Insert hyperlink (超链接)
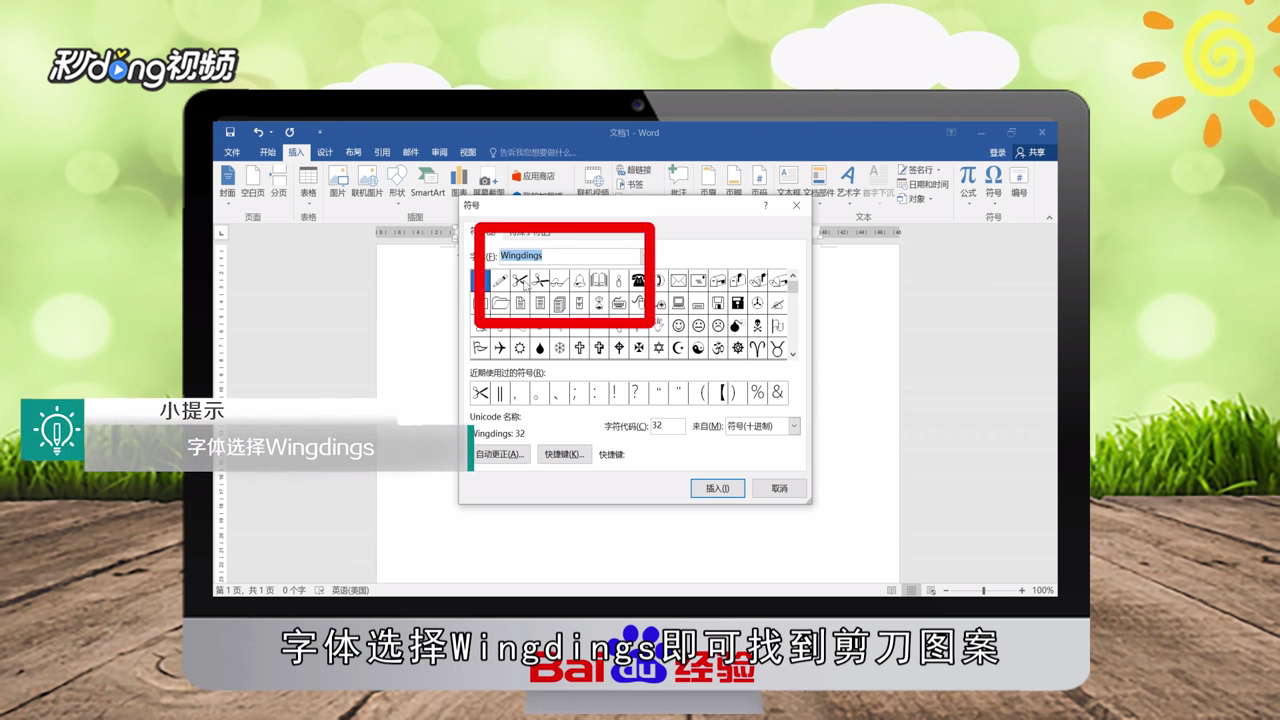Viewport: 1280px width, 720px height. coord(633,170)
